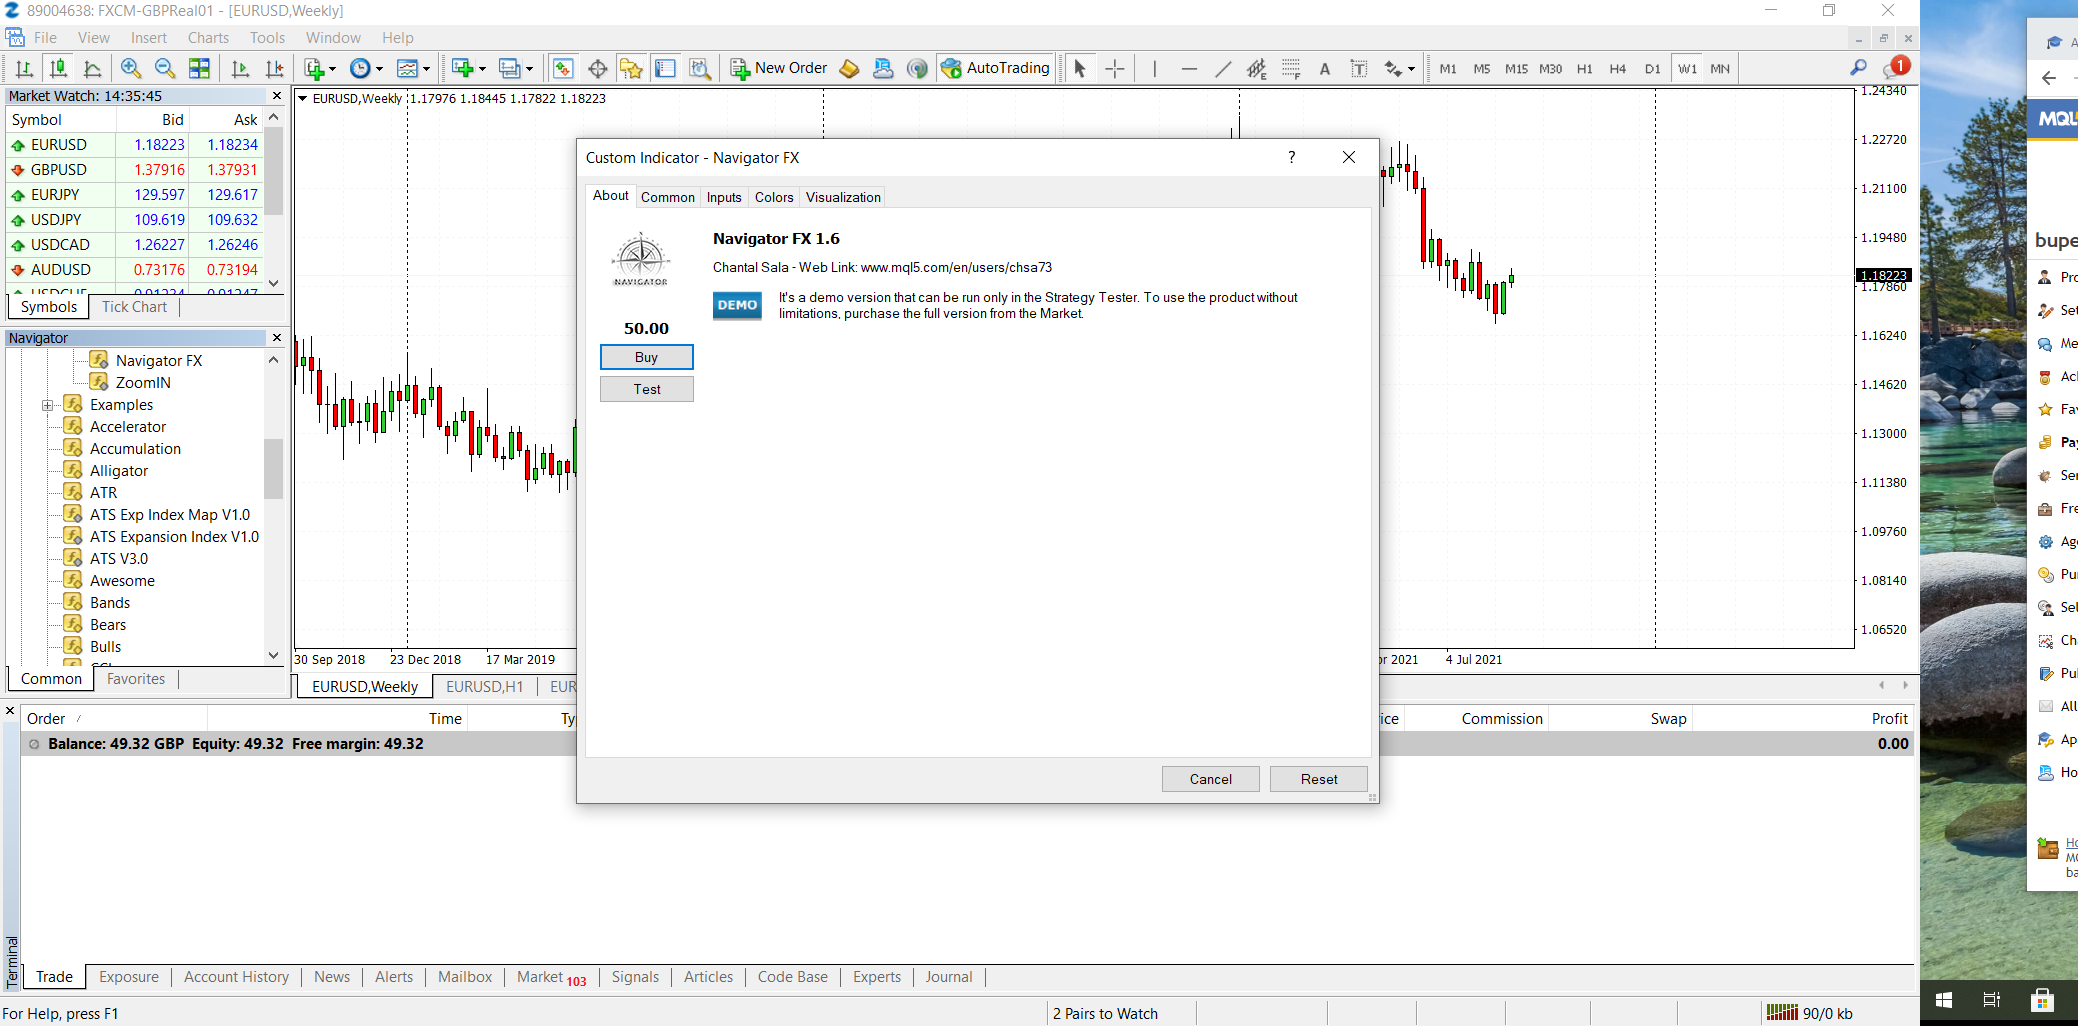Click the crosshair target Data Window icon
Image resolution: width=2078 pixels, height=1026 pixels.
[598, 68]
